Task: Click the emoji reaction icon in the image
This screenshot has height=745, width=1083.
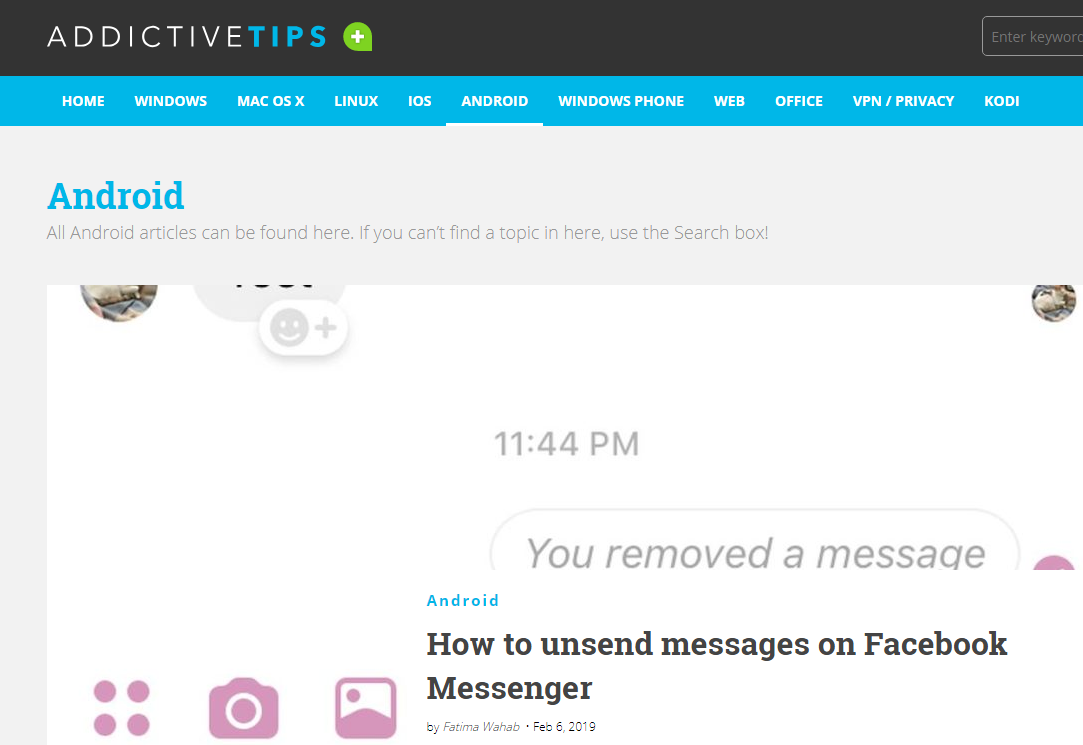Action: click(x=303, y=328)
